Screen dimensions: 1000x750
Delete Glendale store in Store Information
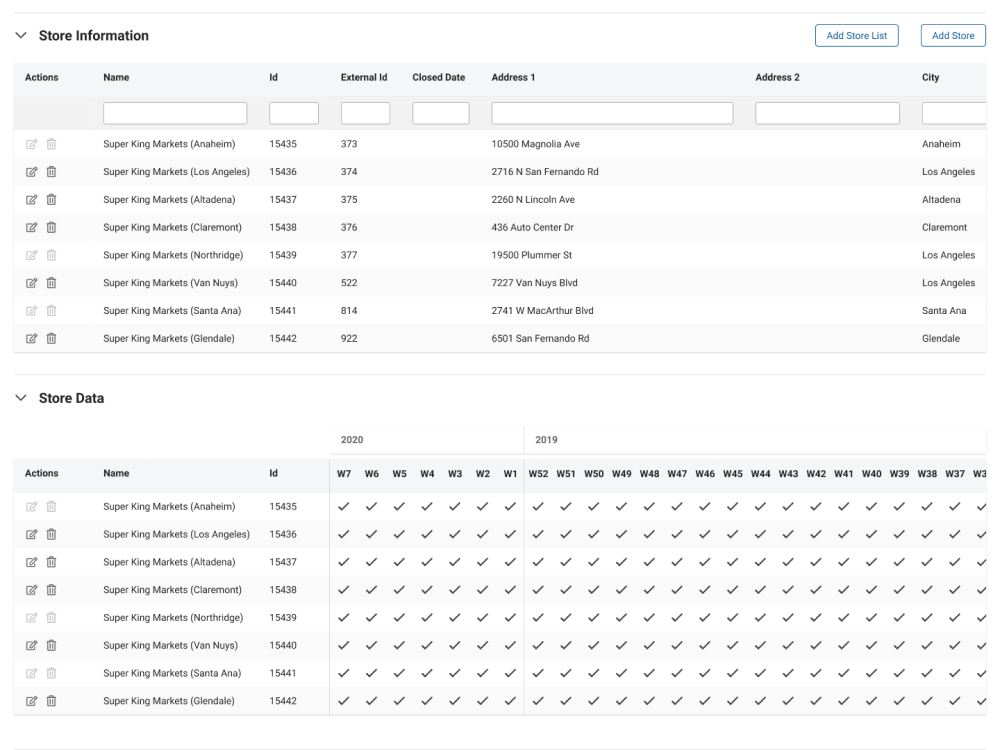pos(52,339)
